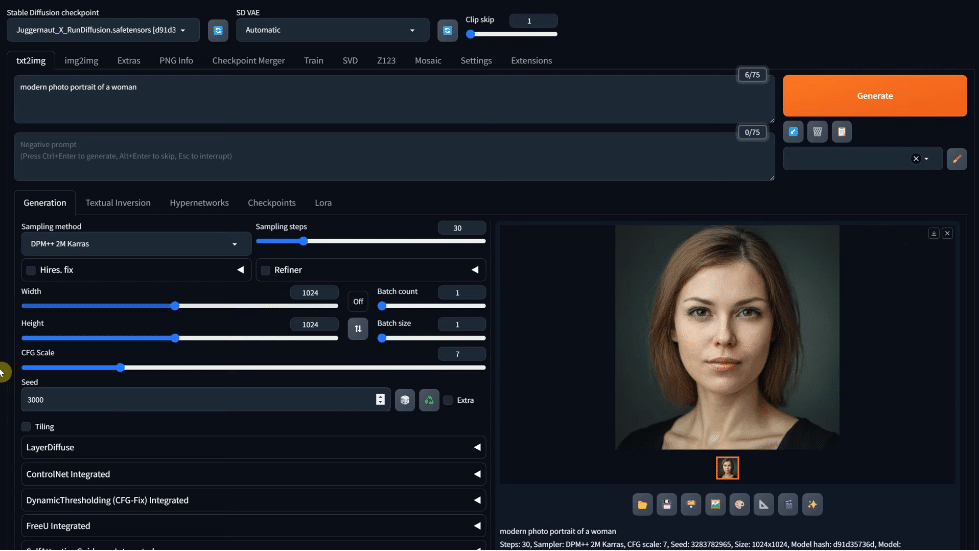Screen dimensions: 979x551
Task: Reuse last seed with the recycle icon
Action: [429, 400]
